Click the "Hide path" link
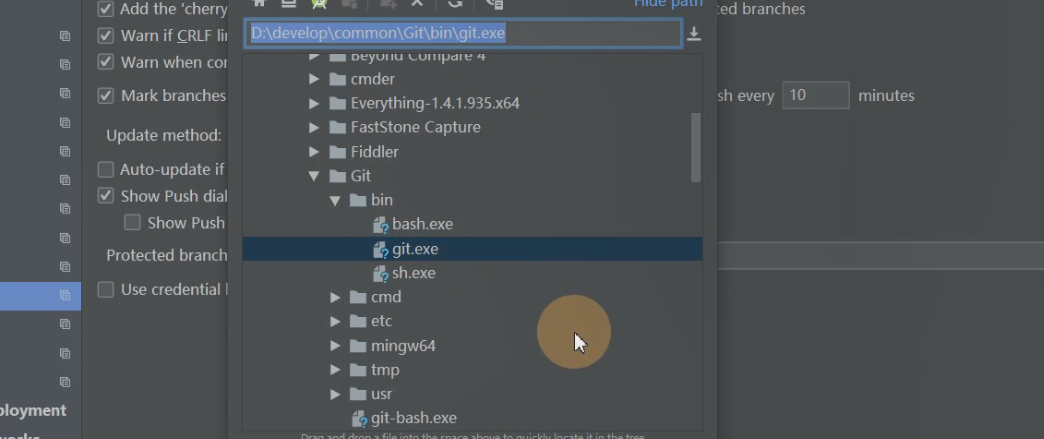 pyautogui.click(x=668, y=3)
